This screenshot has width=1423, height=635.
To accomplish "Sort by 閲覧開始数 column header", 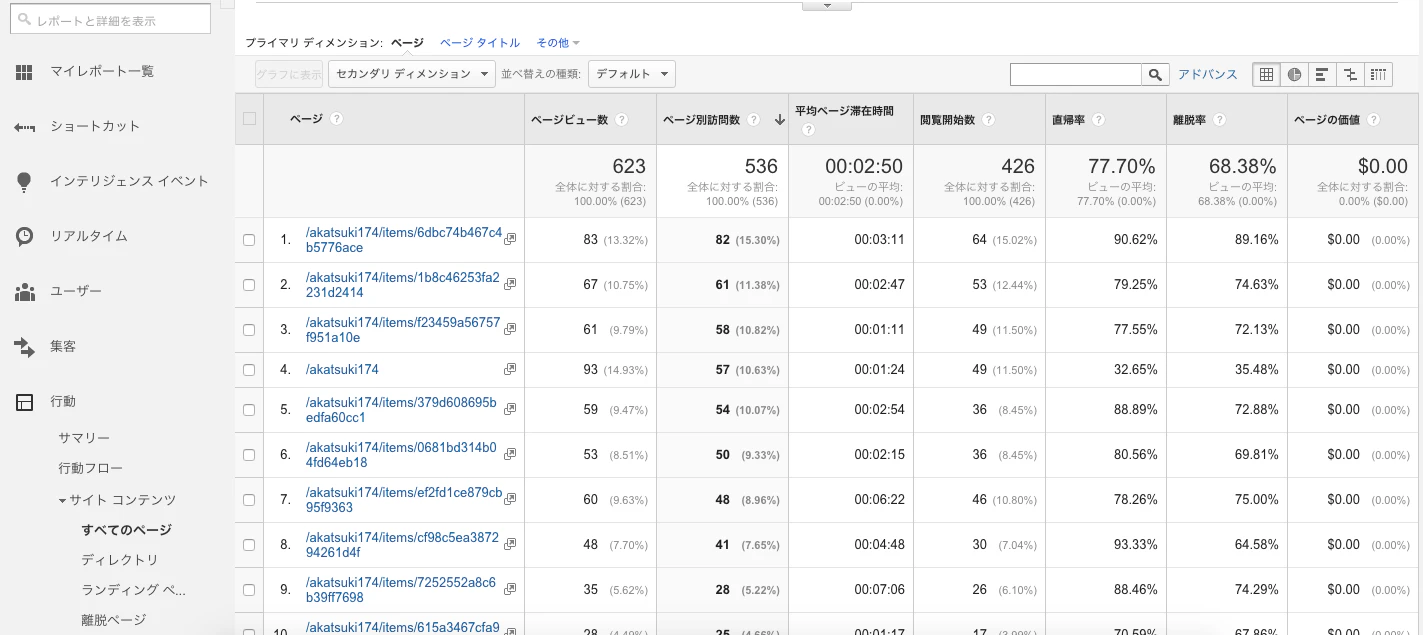I will point(948,119).
